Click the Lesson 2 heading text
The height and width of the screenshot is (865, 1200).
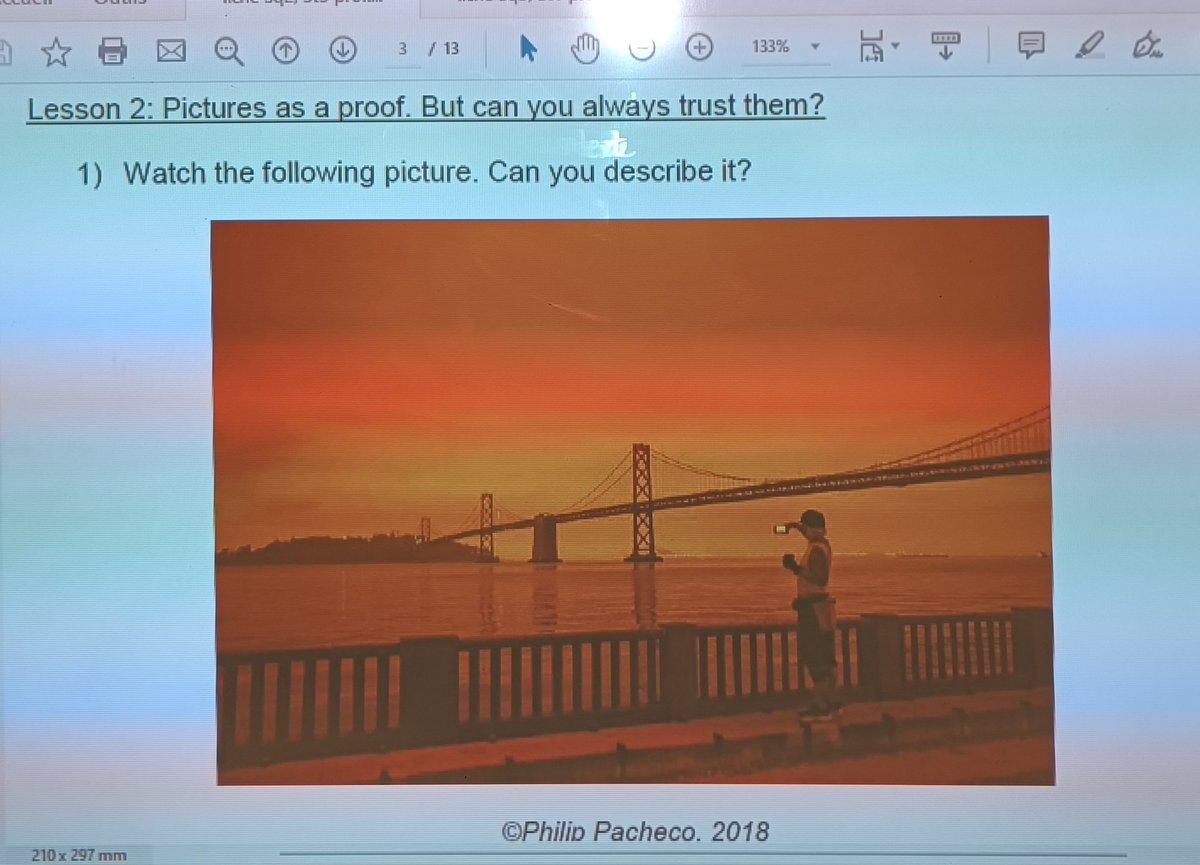pyautogui.click(x=426, y=108)
